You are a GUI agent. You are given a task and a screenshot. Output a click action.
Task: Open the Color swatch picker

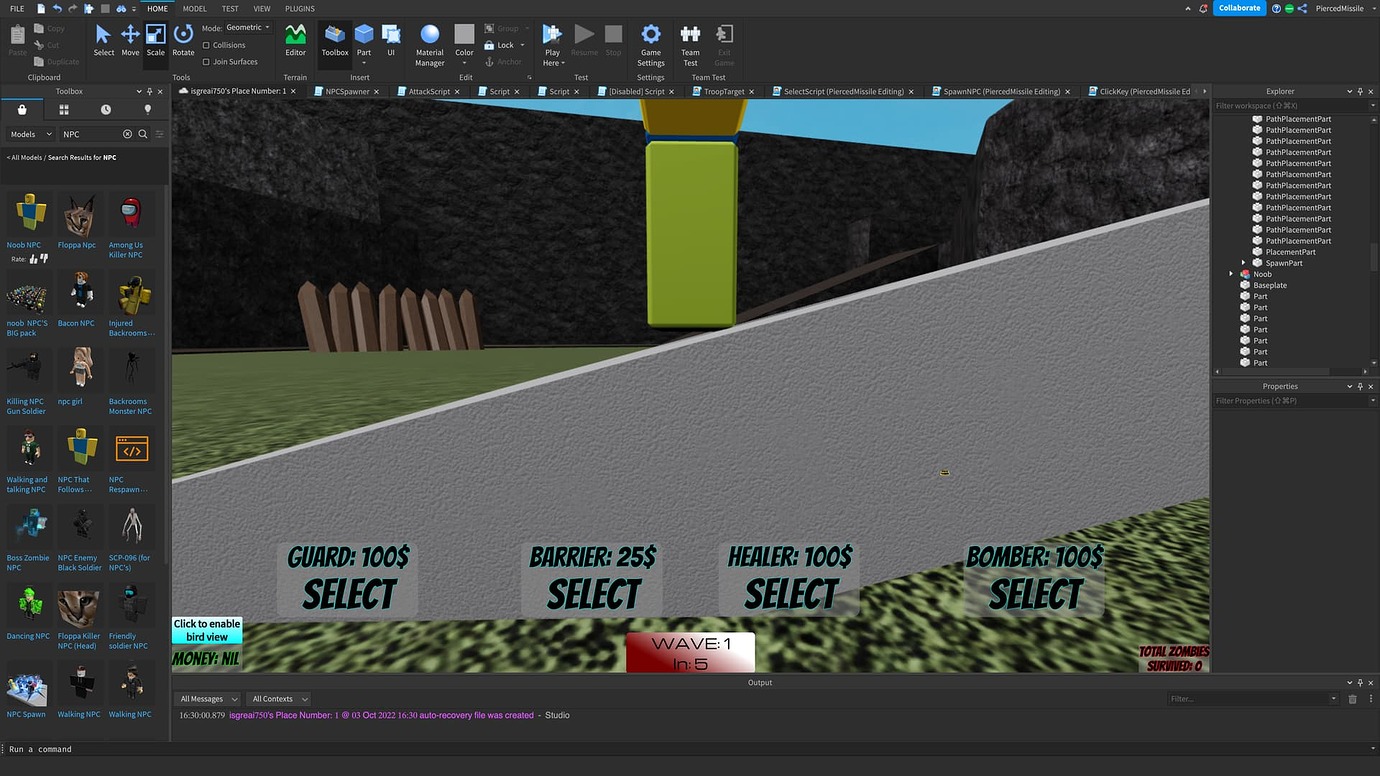point(464,40)
